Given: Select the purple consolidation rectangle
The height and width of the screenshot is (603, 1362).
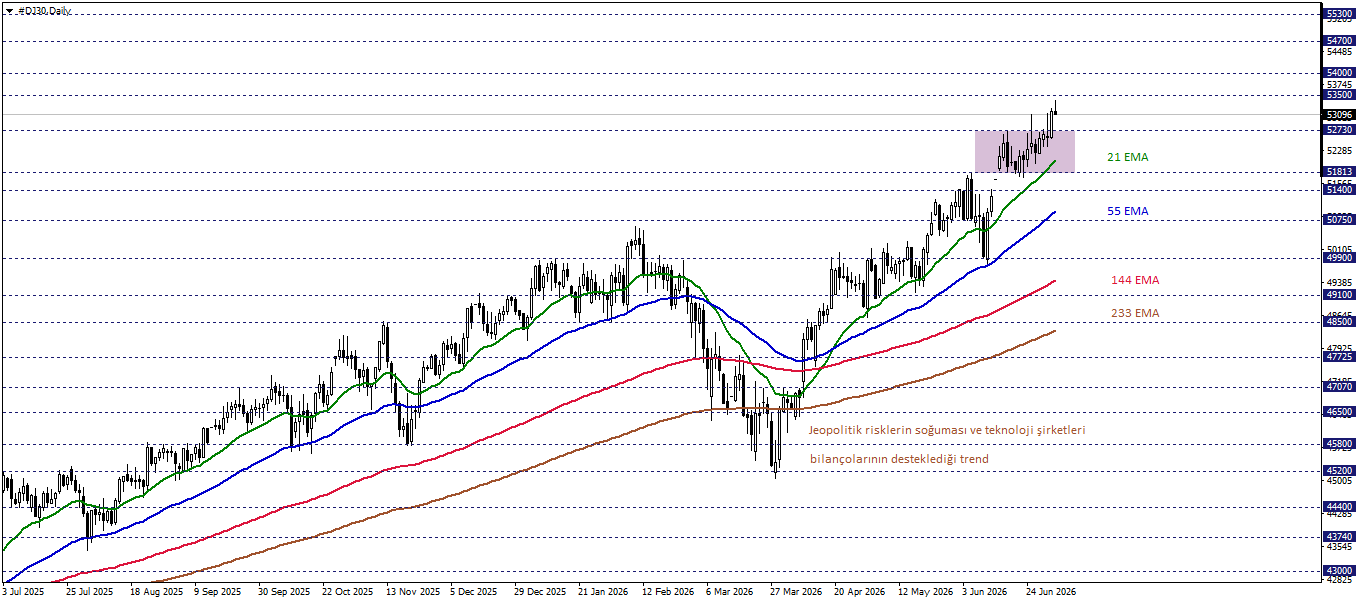Looking at the screenshot, I should [x=1025, y=151].
